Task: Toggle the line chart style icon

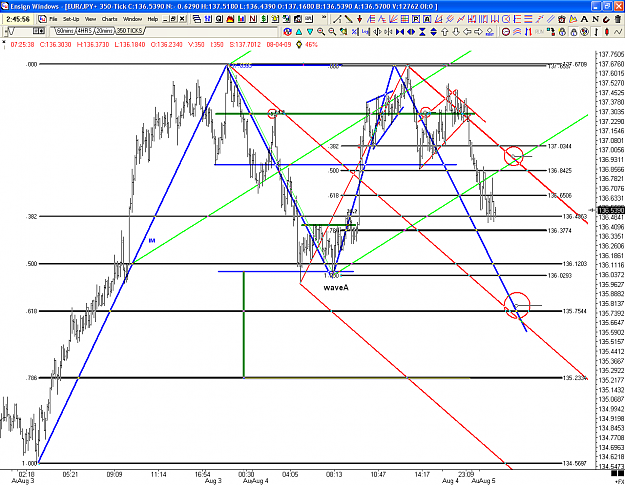Action: 618,31
